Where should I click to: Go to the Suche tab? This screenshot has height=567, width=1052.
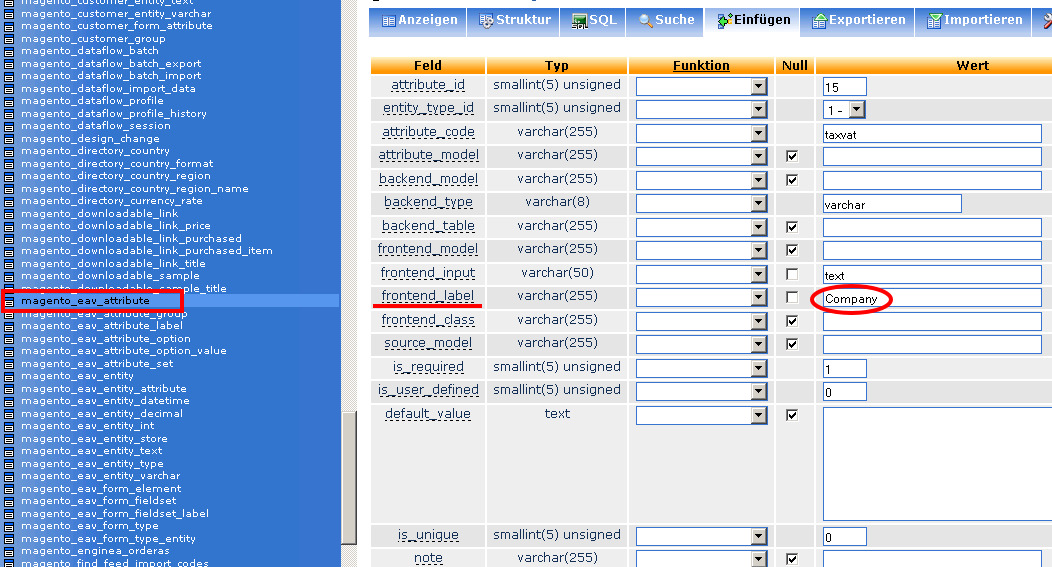point(665,21)
